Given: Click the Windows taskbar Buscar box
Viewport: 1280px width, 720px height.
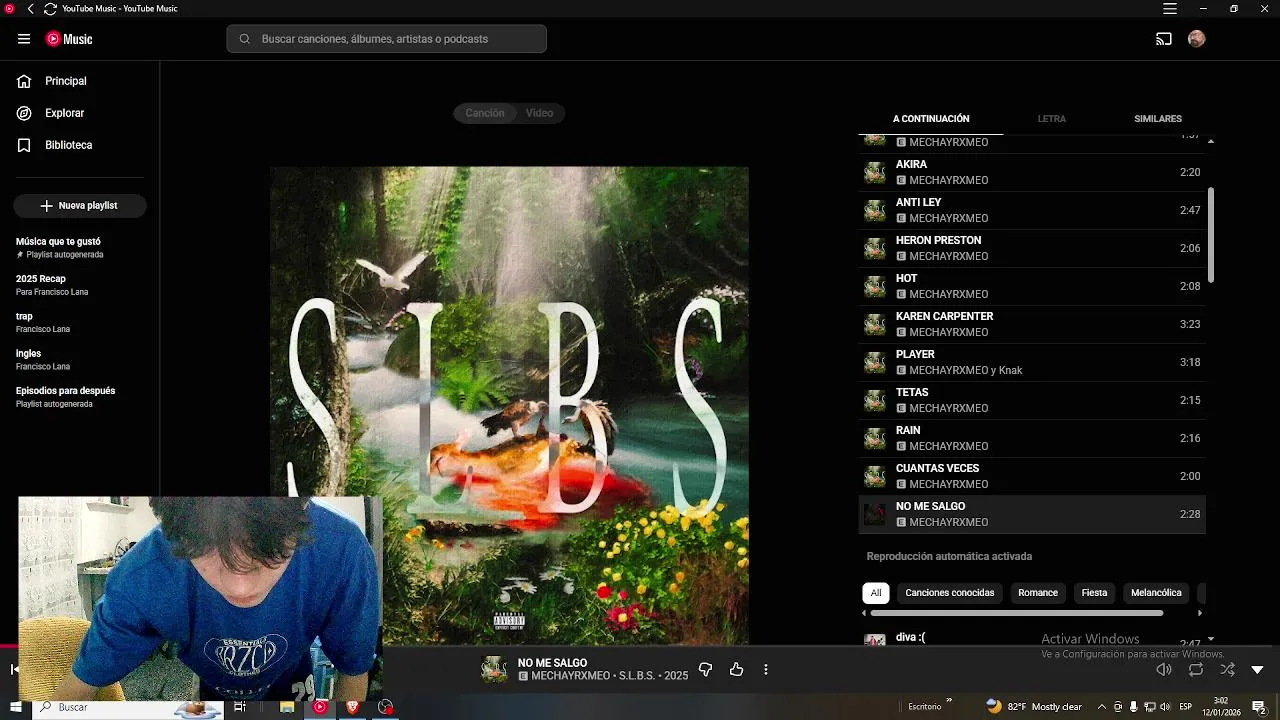Looking at the screenshot, I should click(x=130, y=707).
